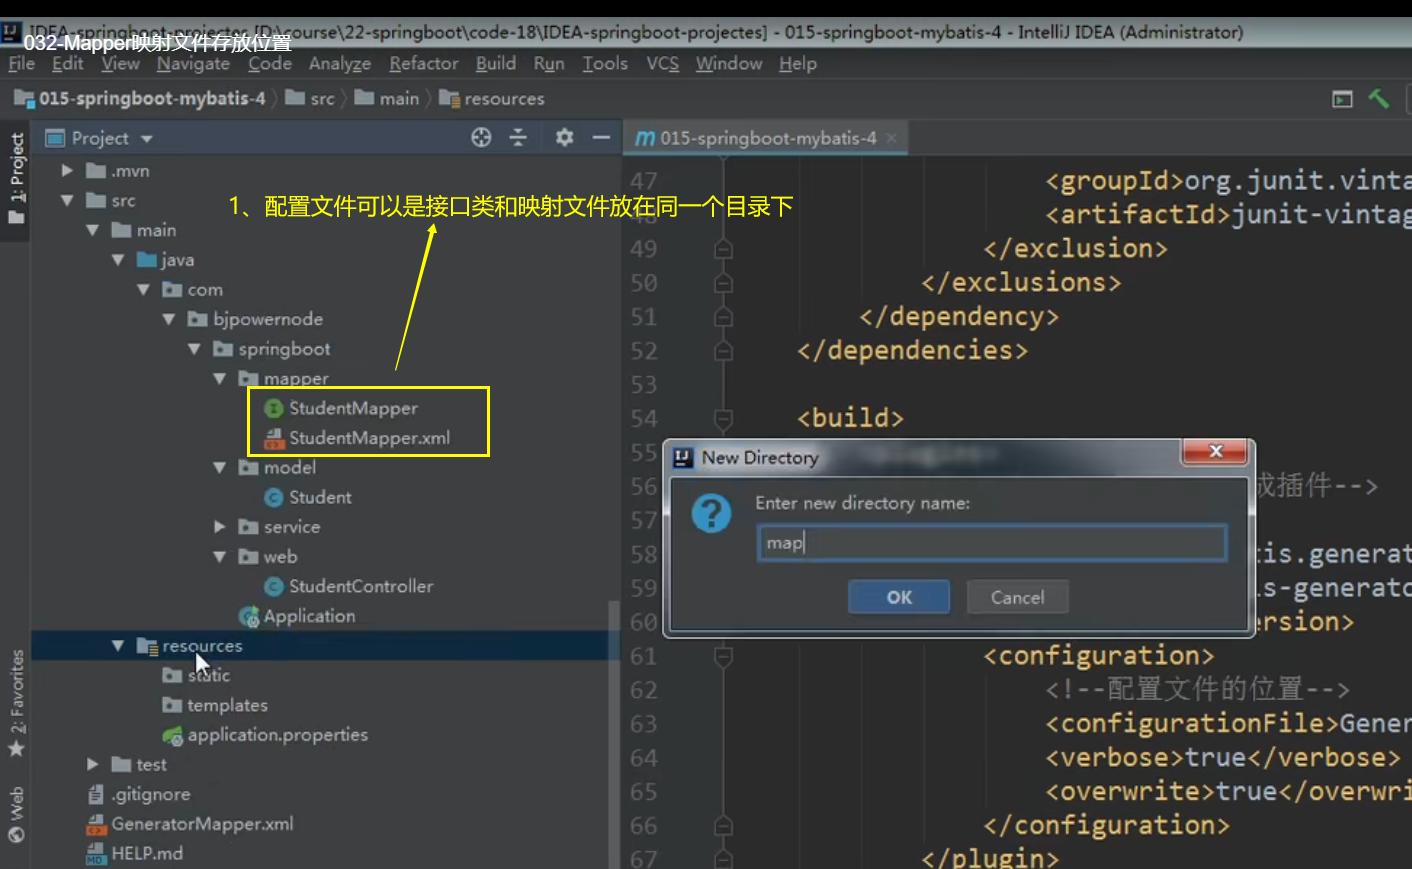Screen dimensions: 1412x869
Task: Click OK in New Directory dialog
Action: [899, 597]
